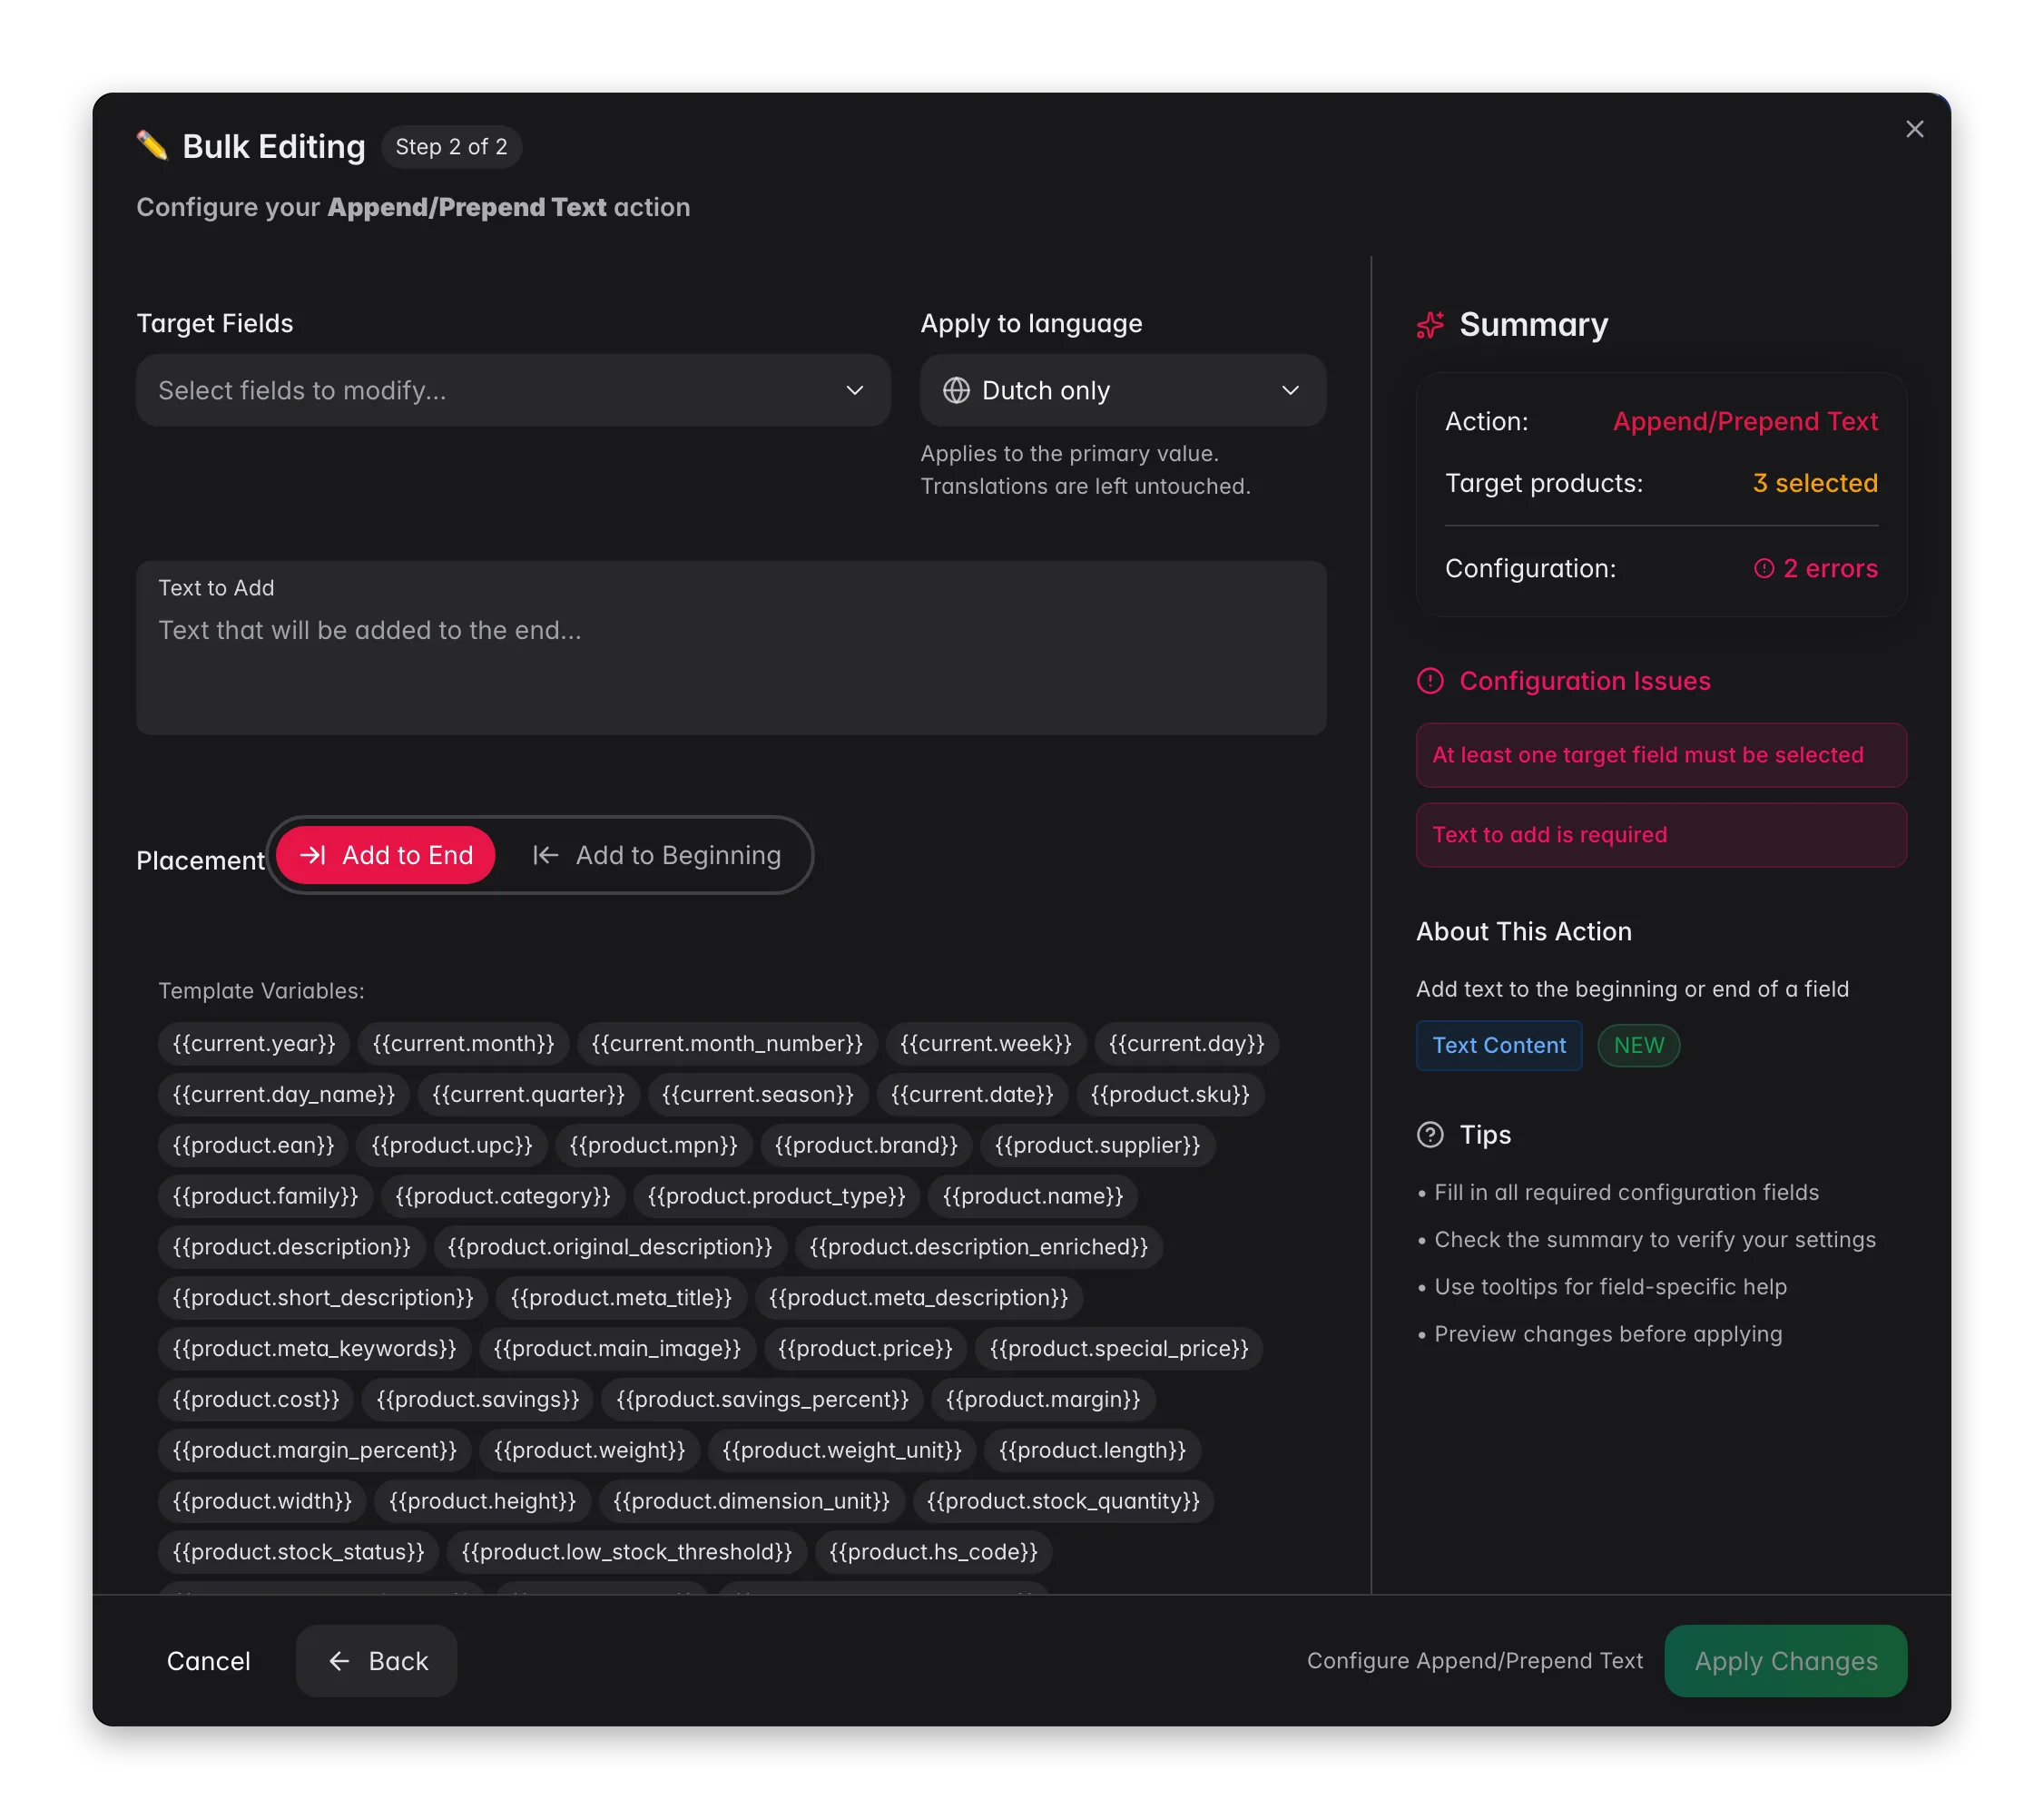
Task: Click the globe icon in language dropdown
Action: point(956,390)
